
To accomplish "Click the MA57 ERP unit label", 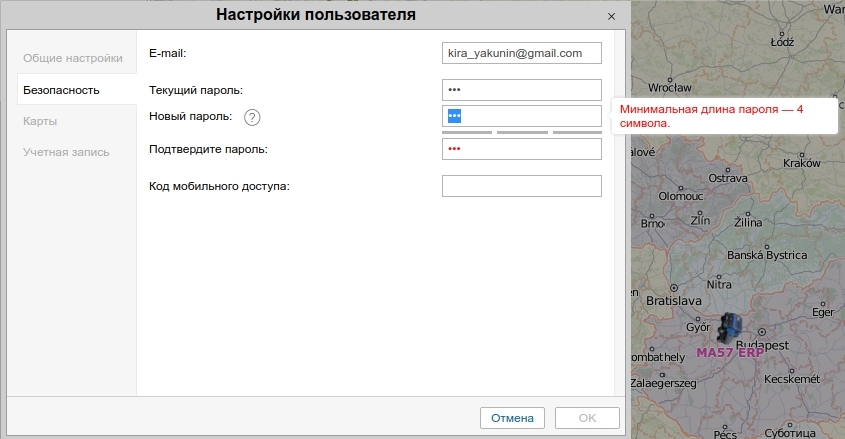I will tap(730, 353).
